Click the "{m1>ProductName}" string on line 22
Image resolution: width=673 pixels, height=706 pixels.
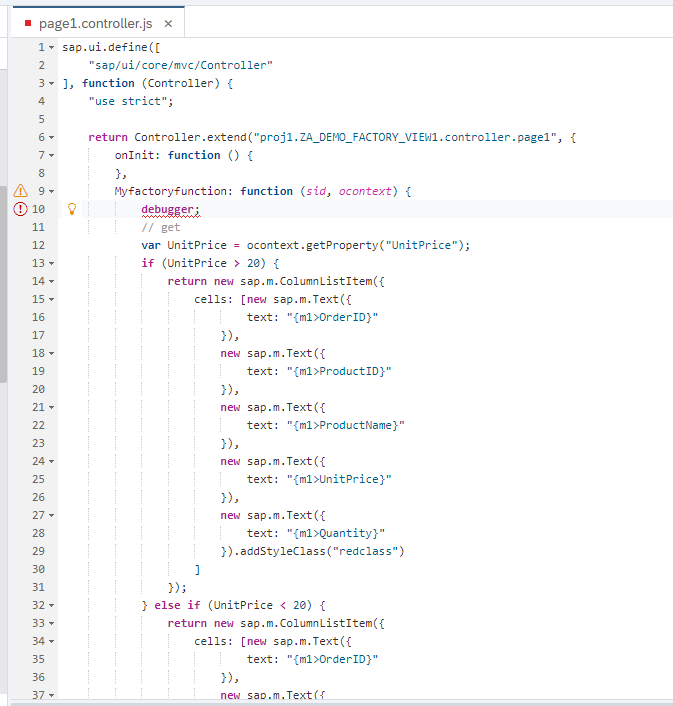[x=346, y=425]
